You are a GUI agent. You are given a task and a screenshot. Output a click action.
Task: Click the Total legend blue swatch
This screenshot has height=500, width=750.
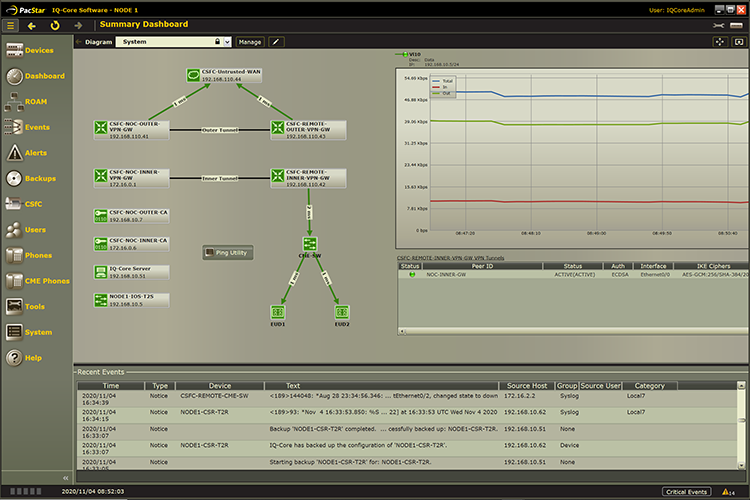436,81
